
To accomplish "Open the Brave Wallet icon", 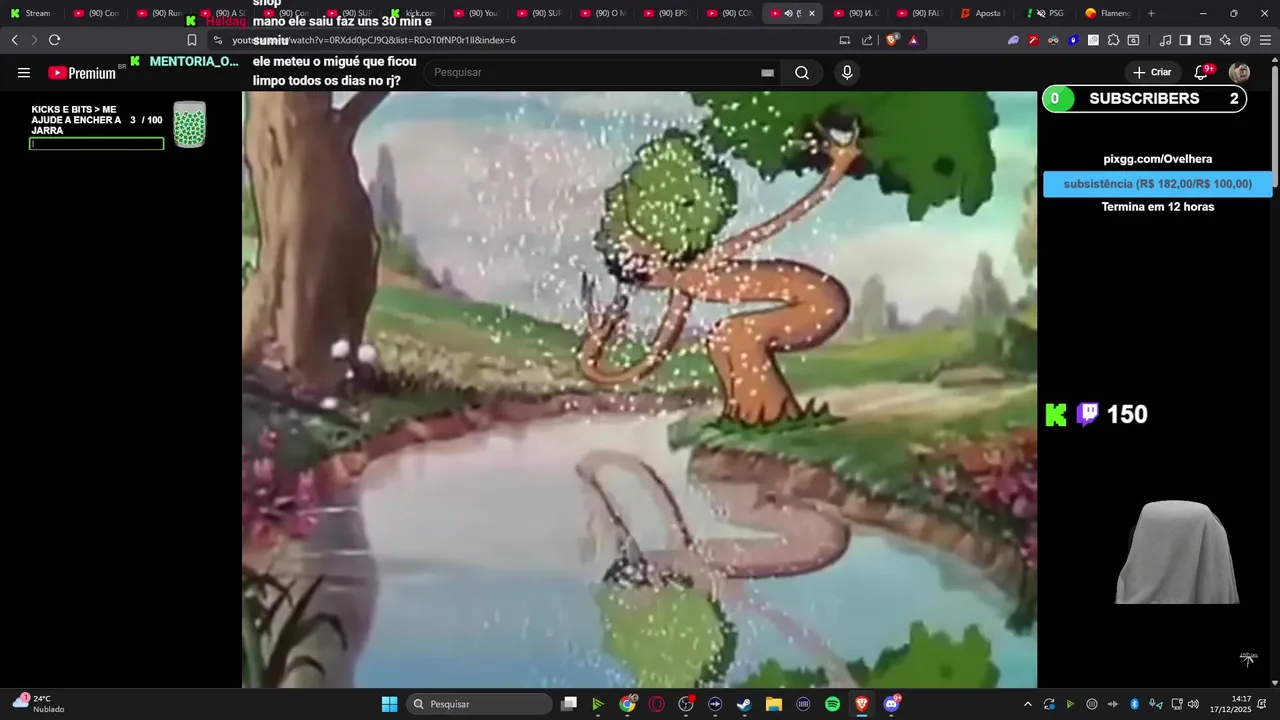I will pyautogui.click(x=1205, y=40).
